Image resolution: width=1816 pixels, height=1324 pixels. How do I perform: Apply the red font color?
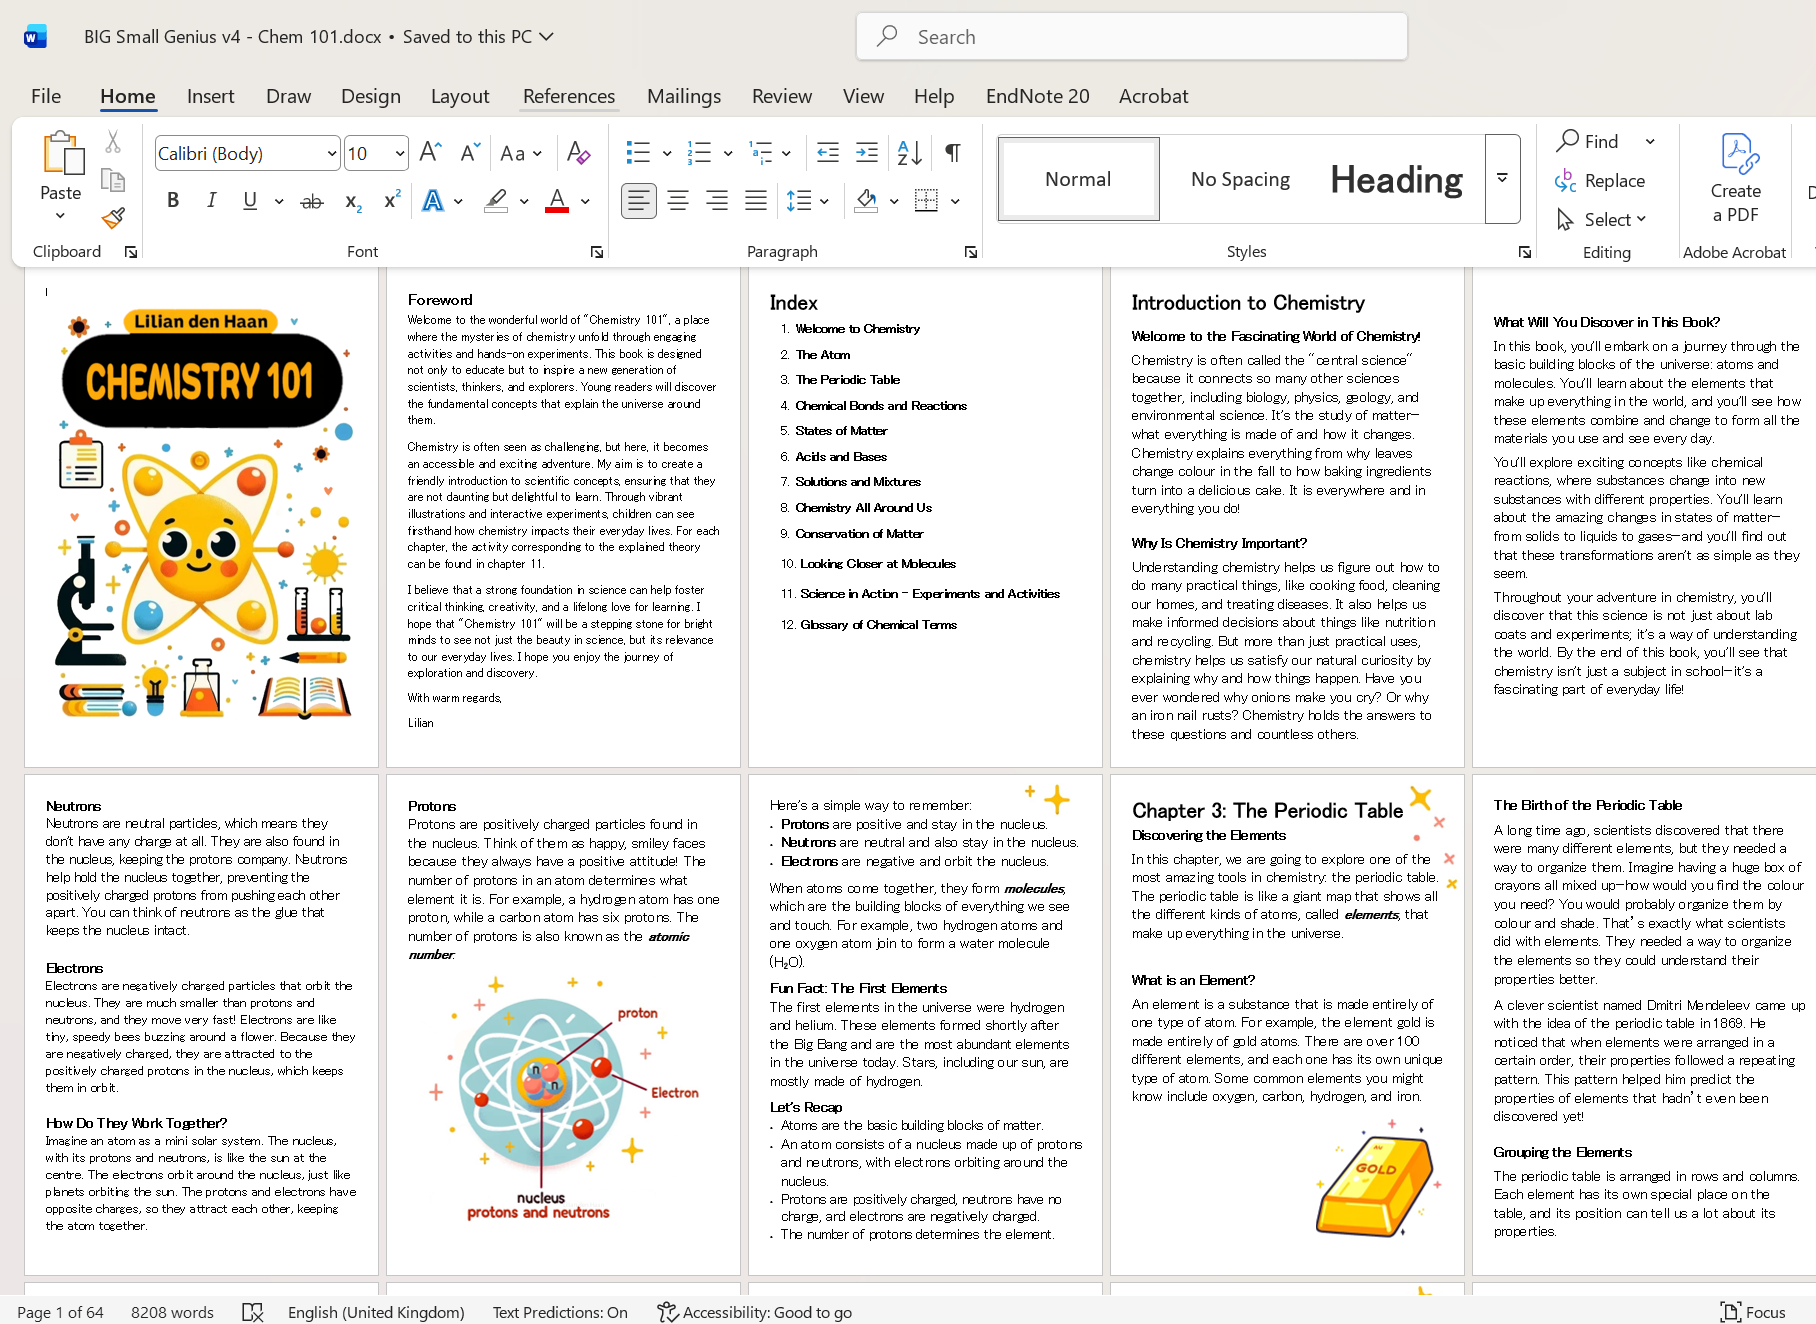(x=557, y=201)
